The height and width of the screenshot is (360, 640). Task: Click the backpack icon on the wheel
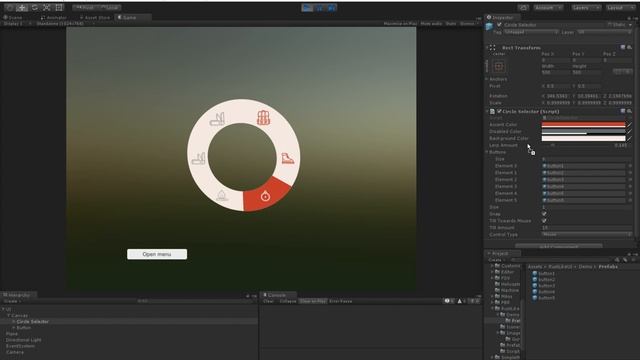pyautogui.click(x=263, y=118)
